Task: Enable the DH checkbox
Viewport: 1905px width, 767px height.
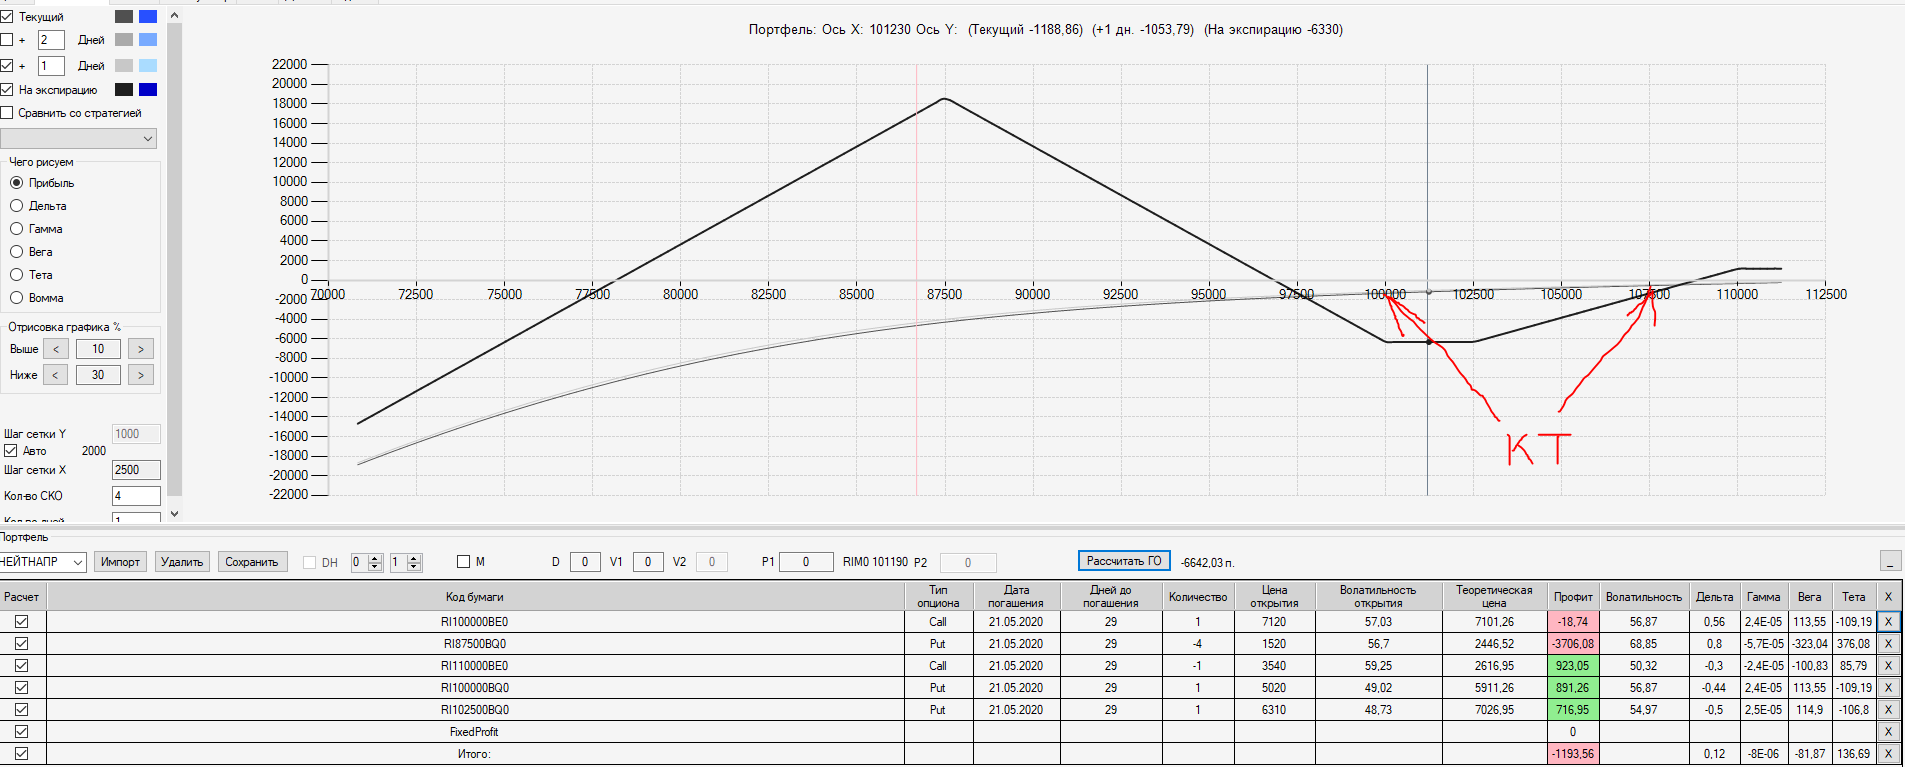Action: pyautogui.click(x=309, y=563)
